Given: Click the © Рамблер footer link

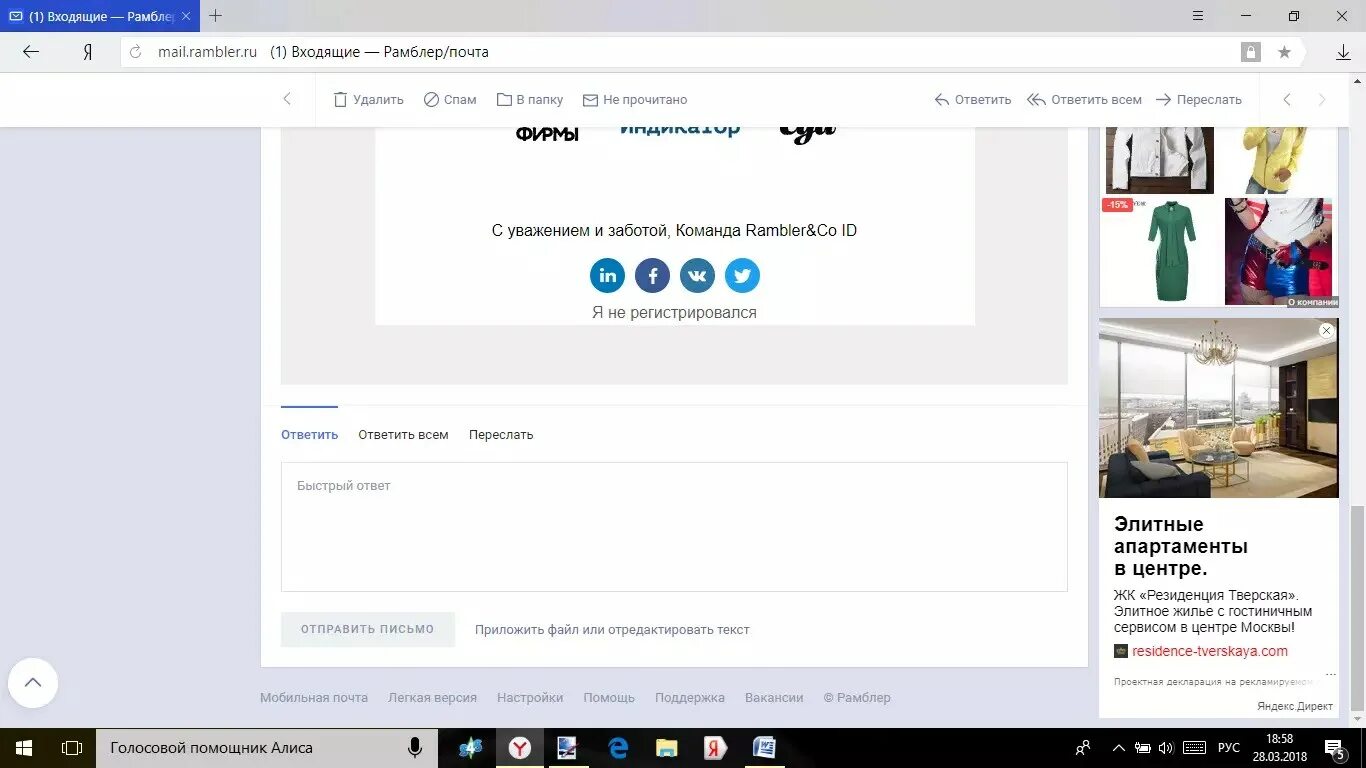Looking at the screenshot, I should tap(857, 698).
